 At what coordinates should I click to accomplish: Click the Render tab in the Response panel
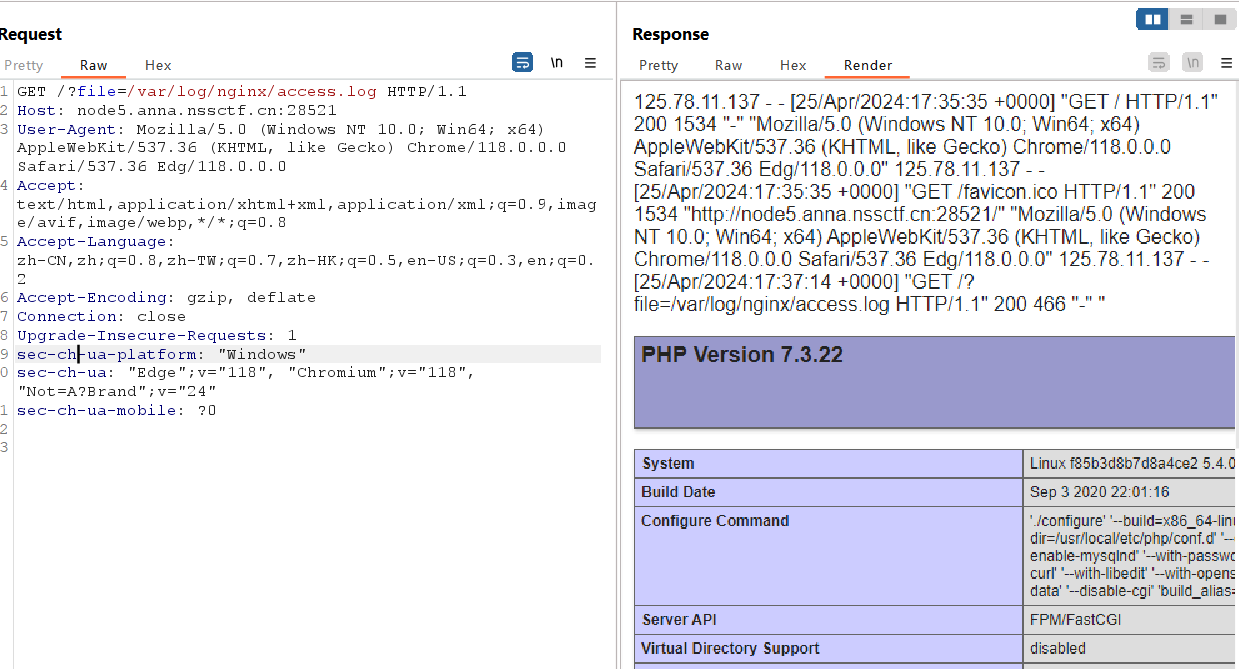[x=866, y=65]
